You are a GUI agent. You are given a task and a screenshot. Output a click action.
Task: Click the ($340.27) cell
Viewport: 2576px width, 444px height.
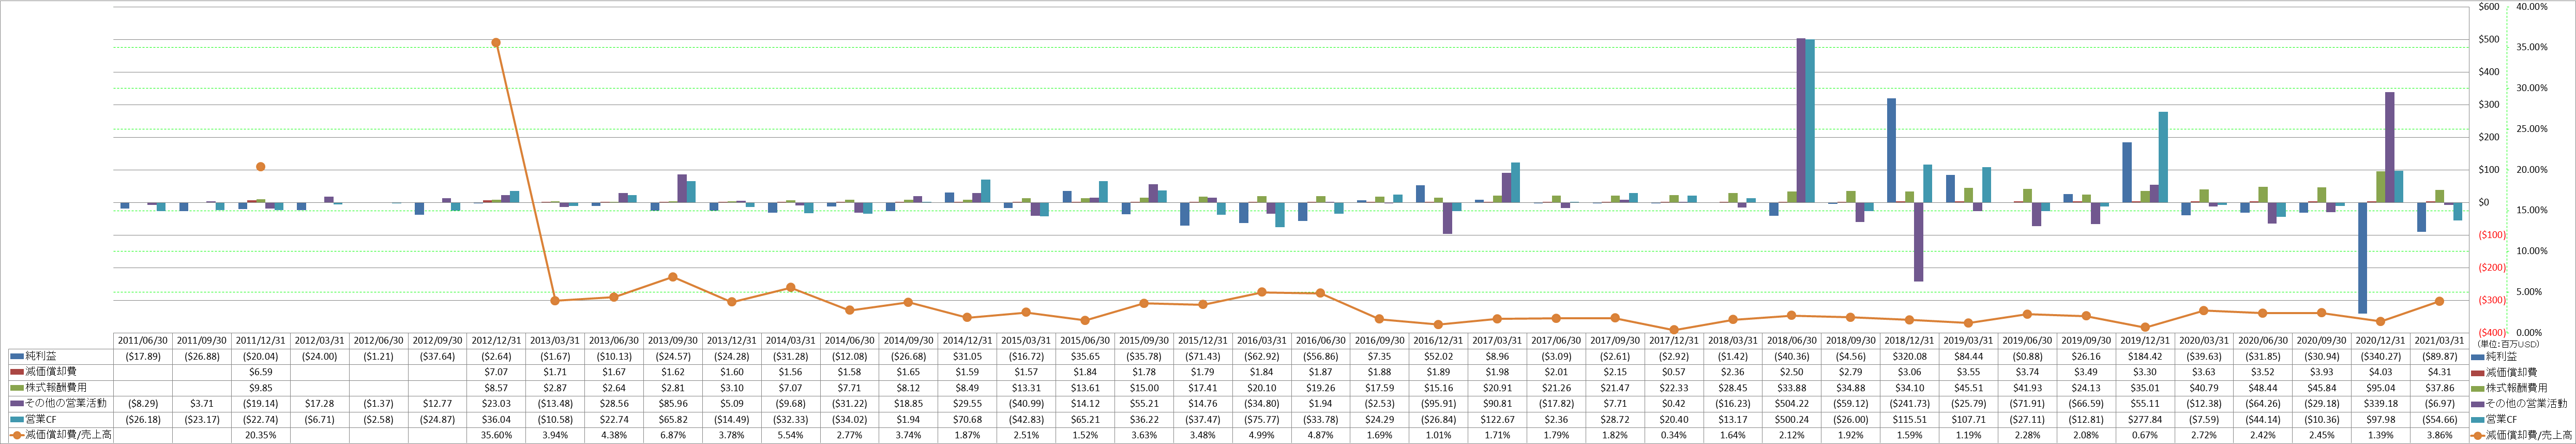2381,356
